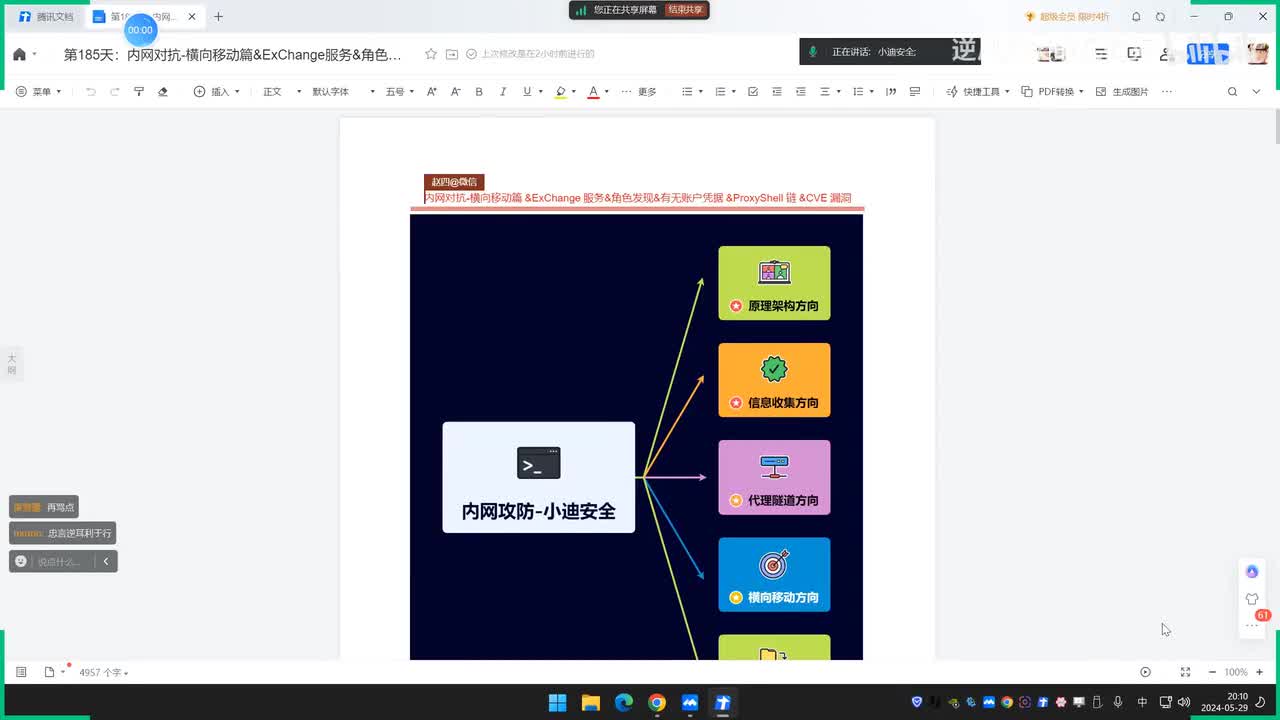The image size is (1280, 720).
Task: Click the redo arrow in toolbar
Action: click(x=115, y=91)
